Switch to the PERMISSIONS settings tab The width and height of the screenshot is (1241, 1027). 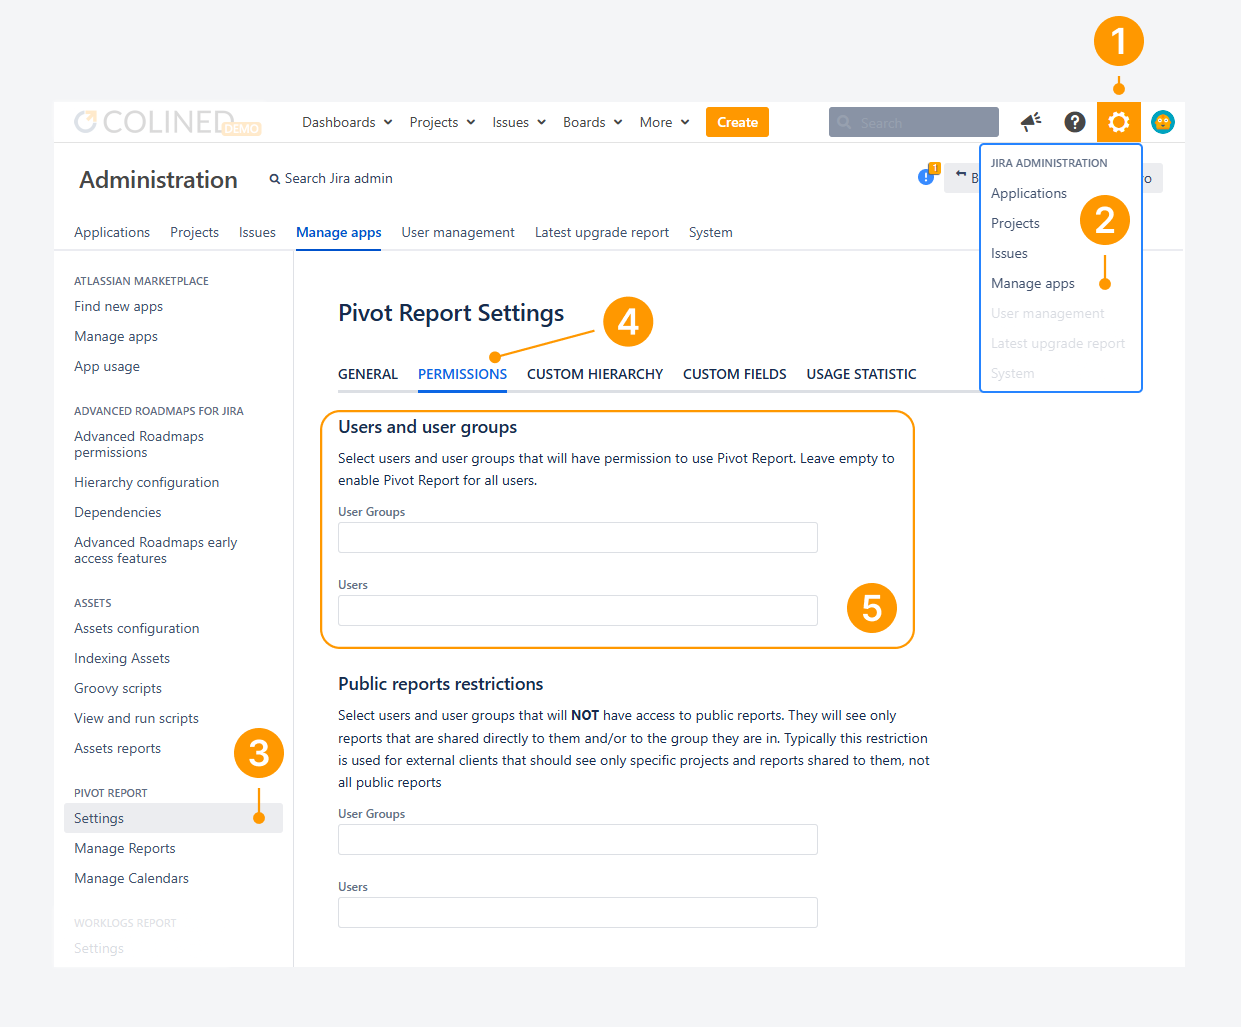pyautogui.click(x=462, y=374)
